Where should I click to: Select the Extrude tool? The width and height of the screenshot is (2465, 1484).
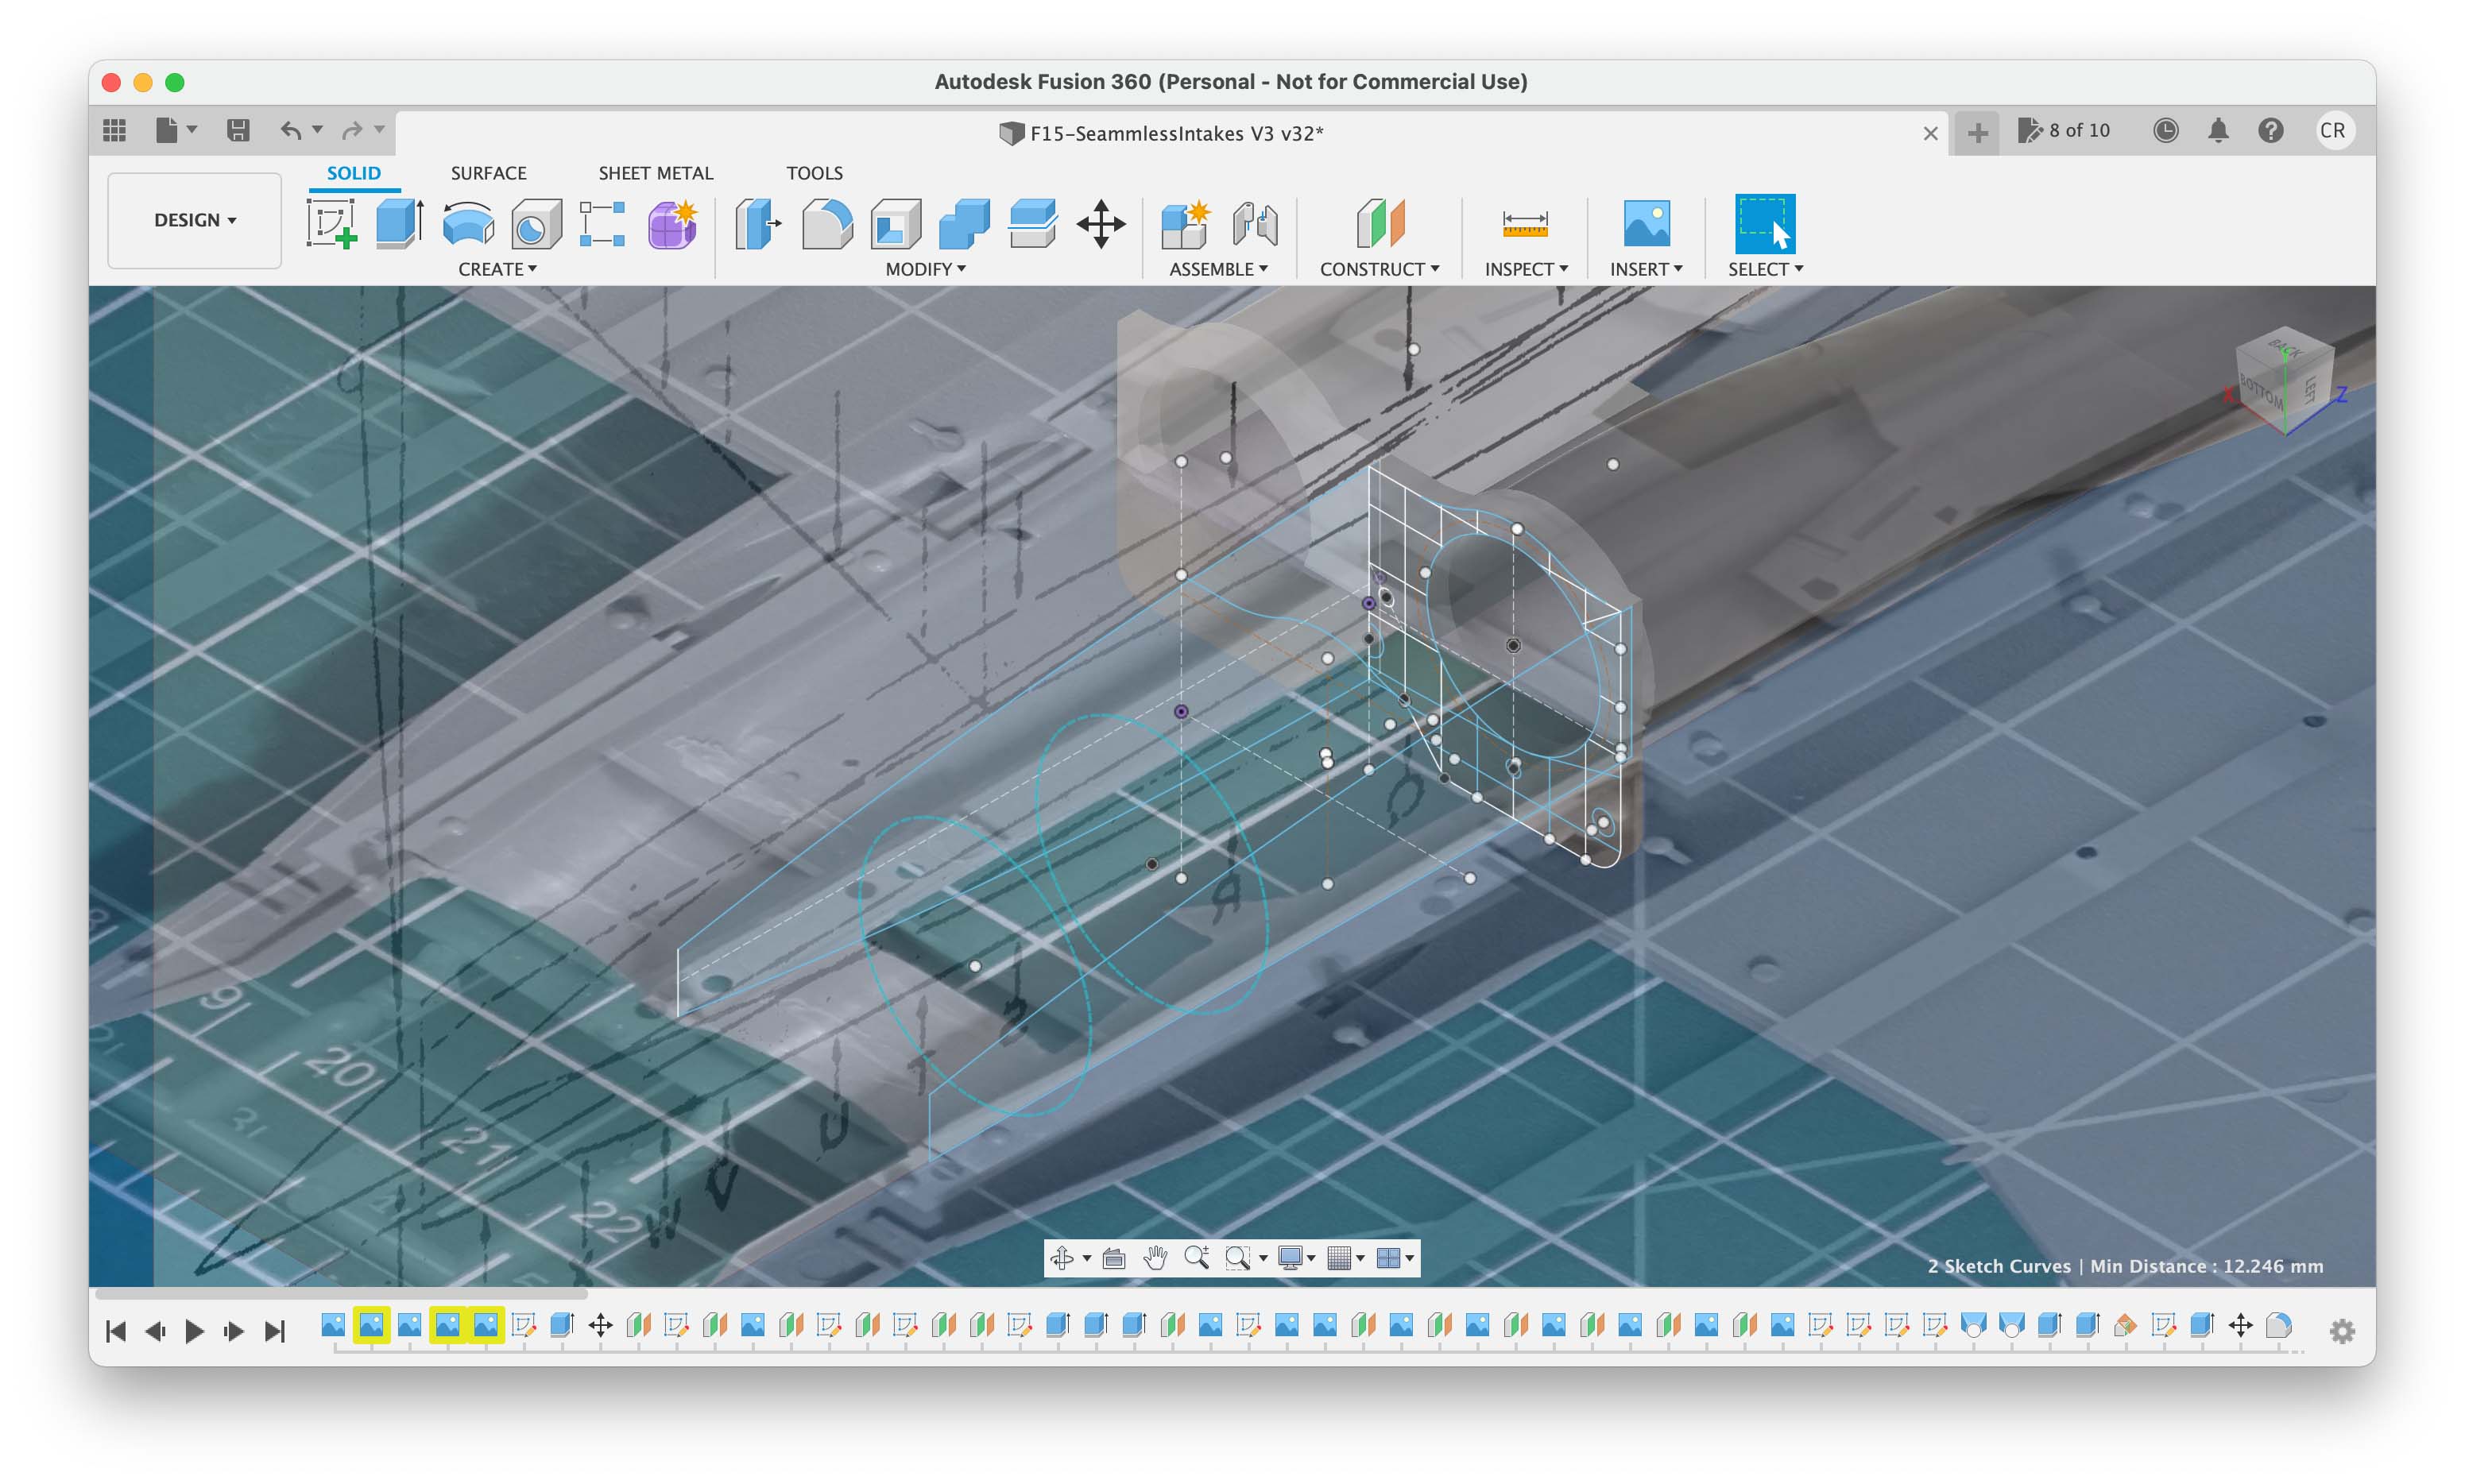tap(400, 223)
